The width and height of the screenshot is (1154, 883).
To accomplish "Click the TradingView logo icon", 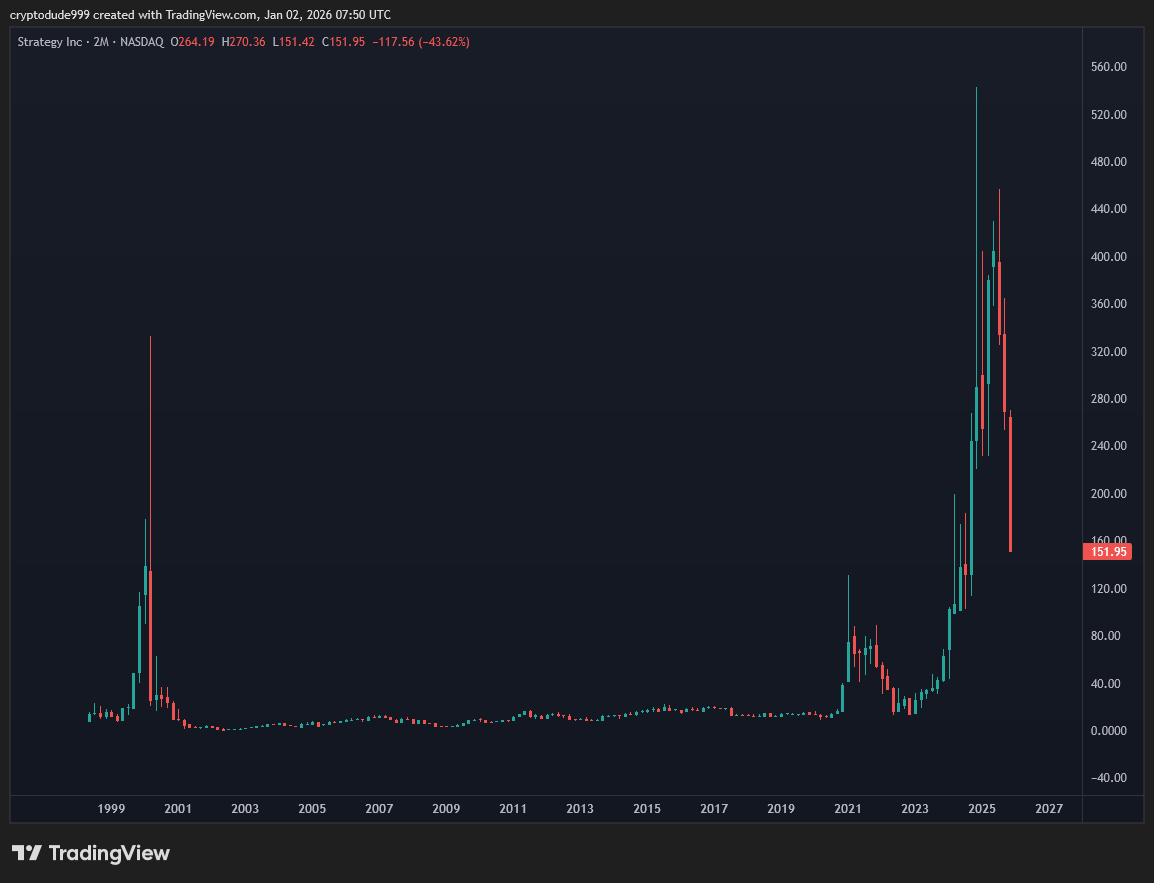I will 26,853.
